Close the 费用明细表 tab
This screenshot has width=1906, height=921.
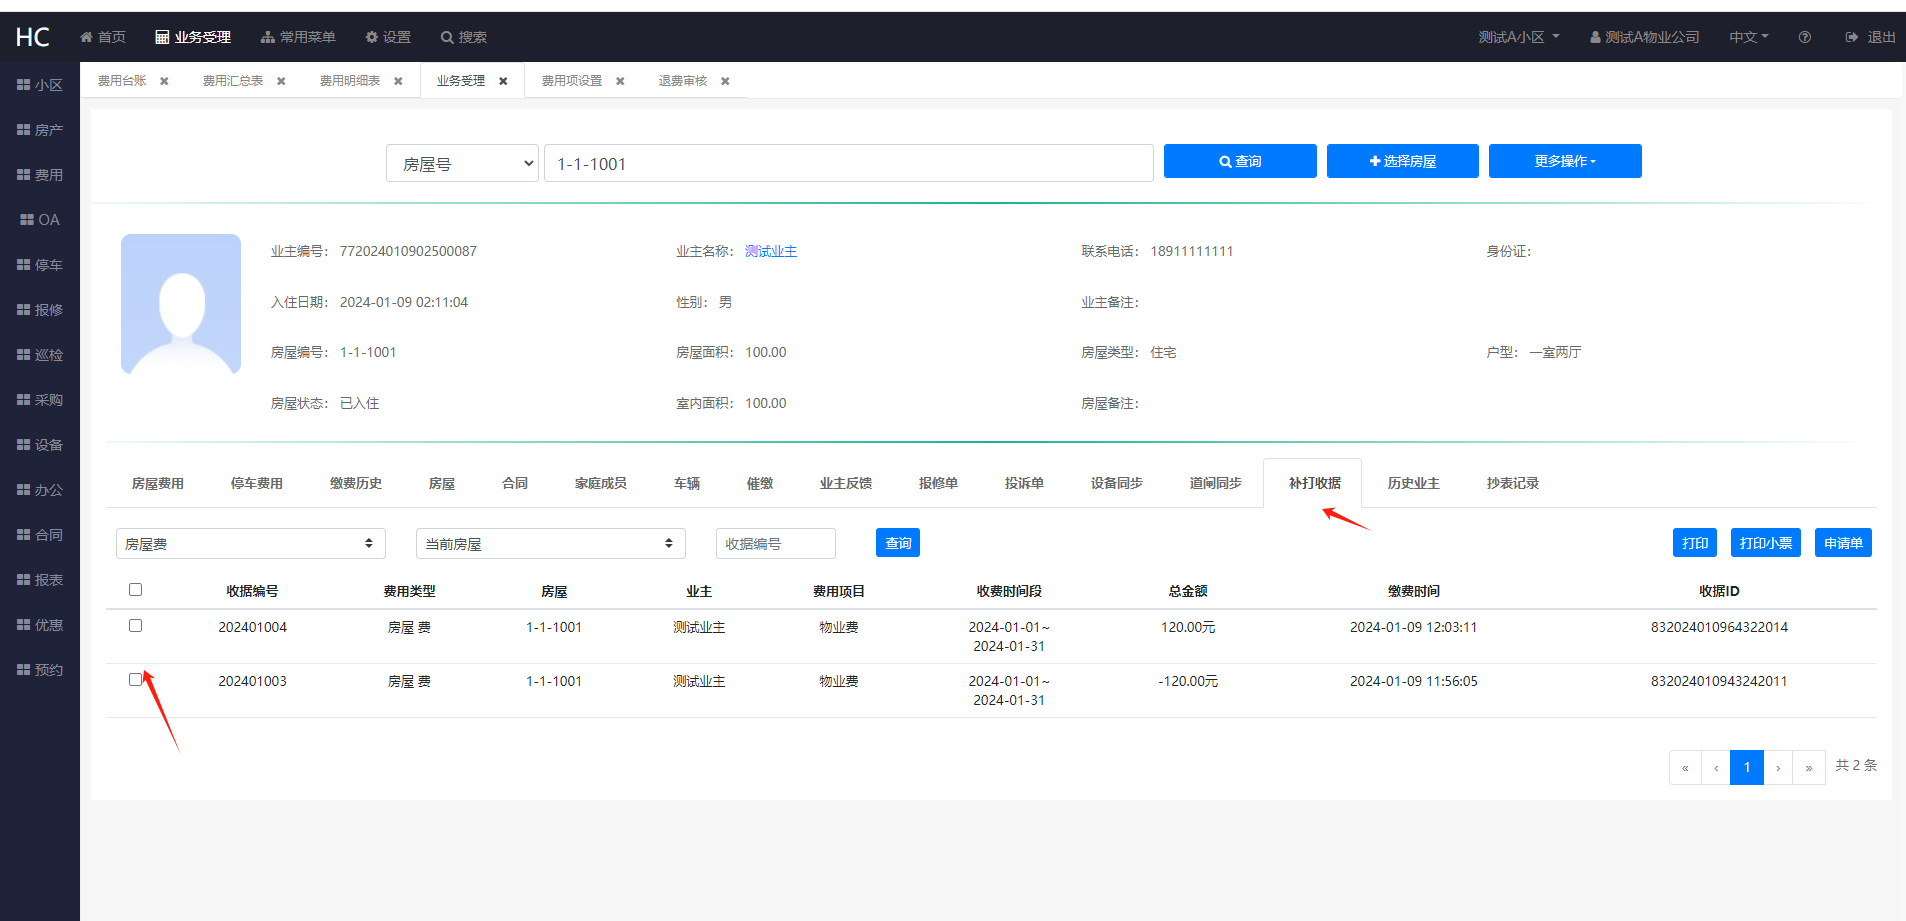pyautogui.click(x=398, y=81)
